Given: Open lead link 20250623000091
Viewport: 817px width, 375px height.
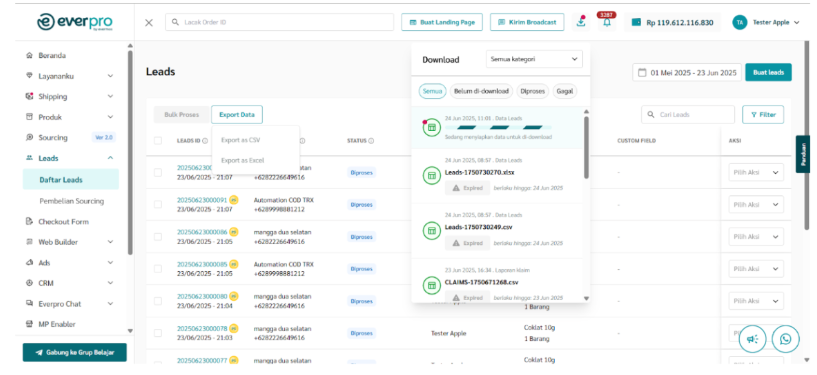Looking at the screenshot, I should 202,200.
